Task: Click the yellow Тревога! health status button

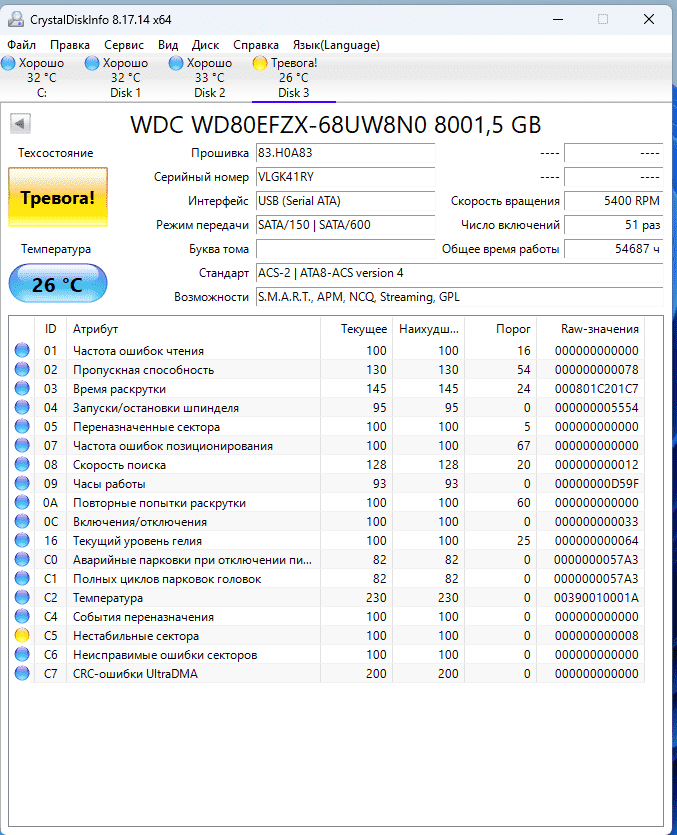Action: click(x=57, y=197)
